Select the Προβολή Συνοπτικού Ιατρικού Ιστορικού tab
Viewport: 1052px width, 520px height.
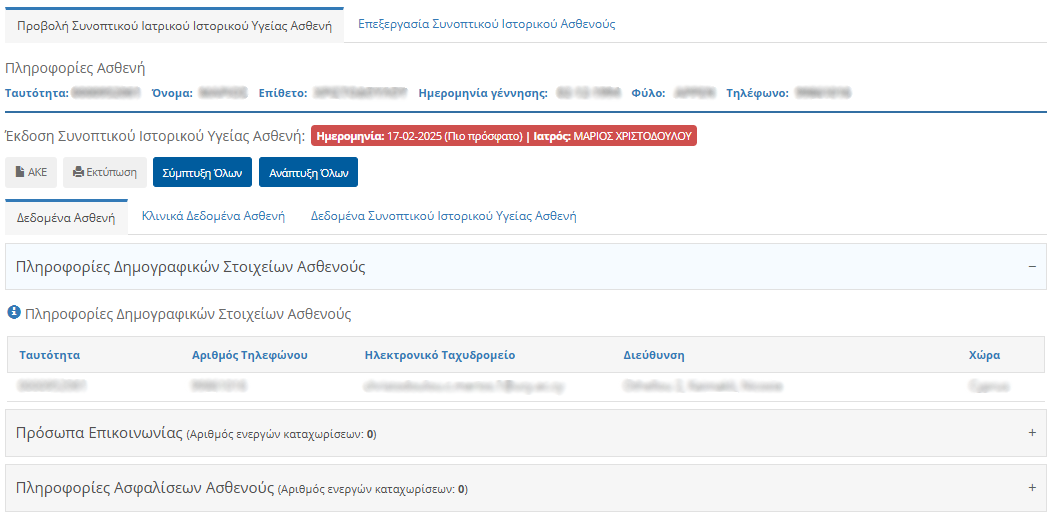(x=174, y=26)
